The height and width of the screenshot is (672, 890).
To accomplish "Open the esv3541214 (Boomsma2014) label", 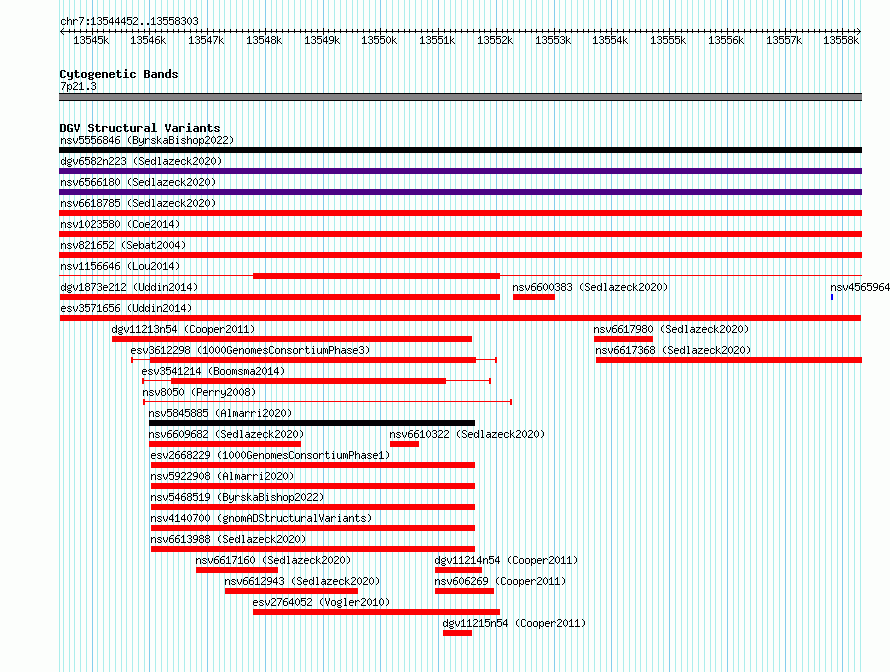I will coord(213,371).
